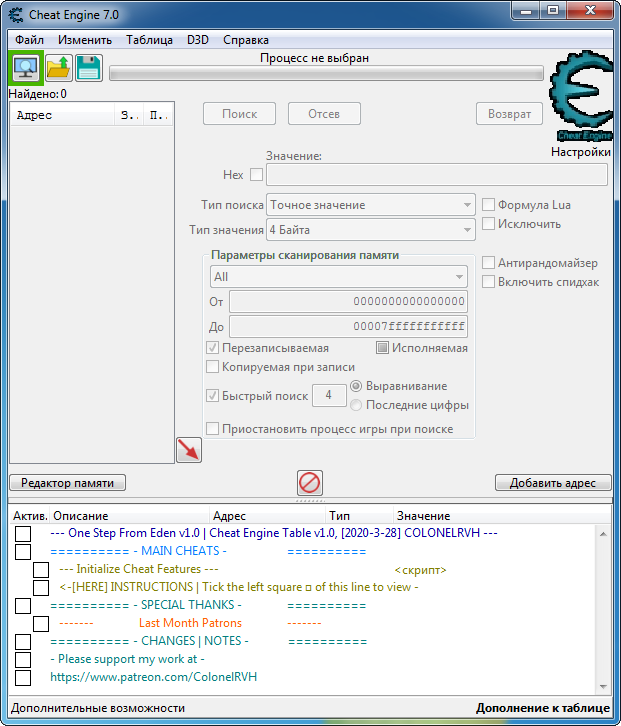Image resolution: width=621 pixels, height=726 pixels.
Task: Select the https://www.patreon.com/ColonelRVH entry
Action: click(x=153, y=677)
